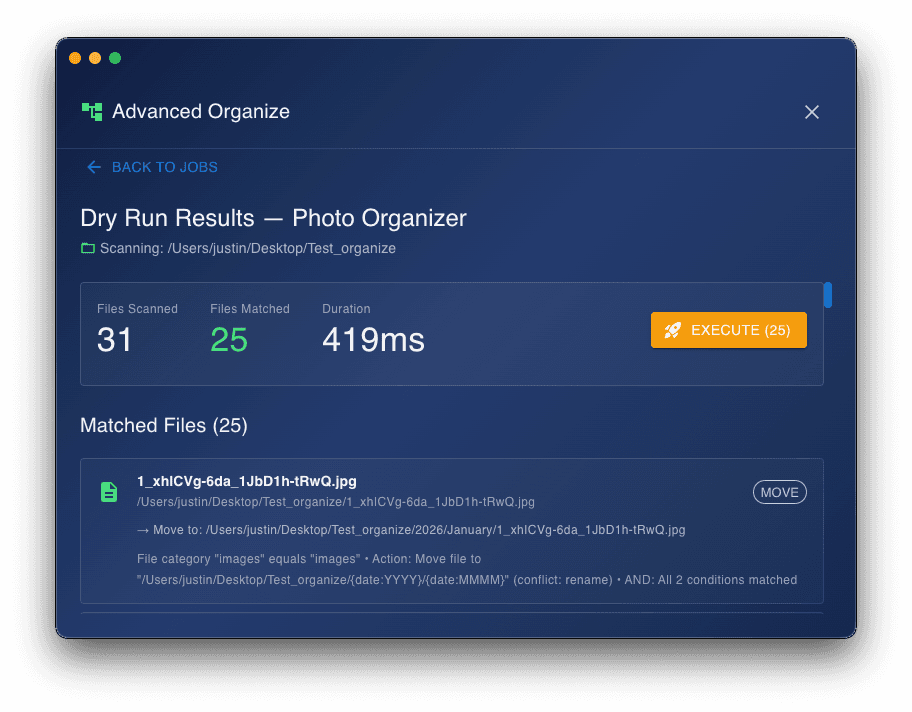Click the yellow minimize traffic light button

95,58
